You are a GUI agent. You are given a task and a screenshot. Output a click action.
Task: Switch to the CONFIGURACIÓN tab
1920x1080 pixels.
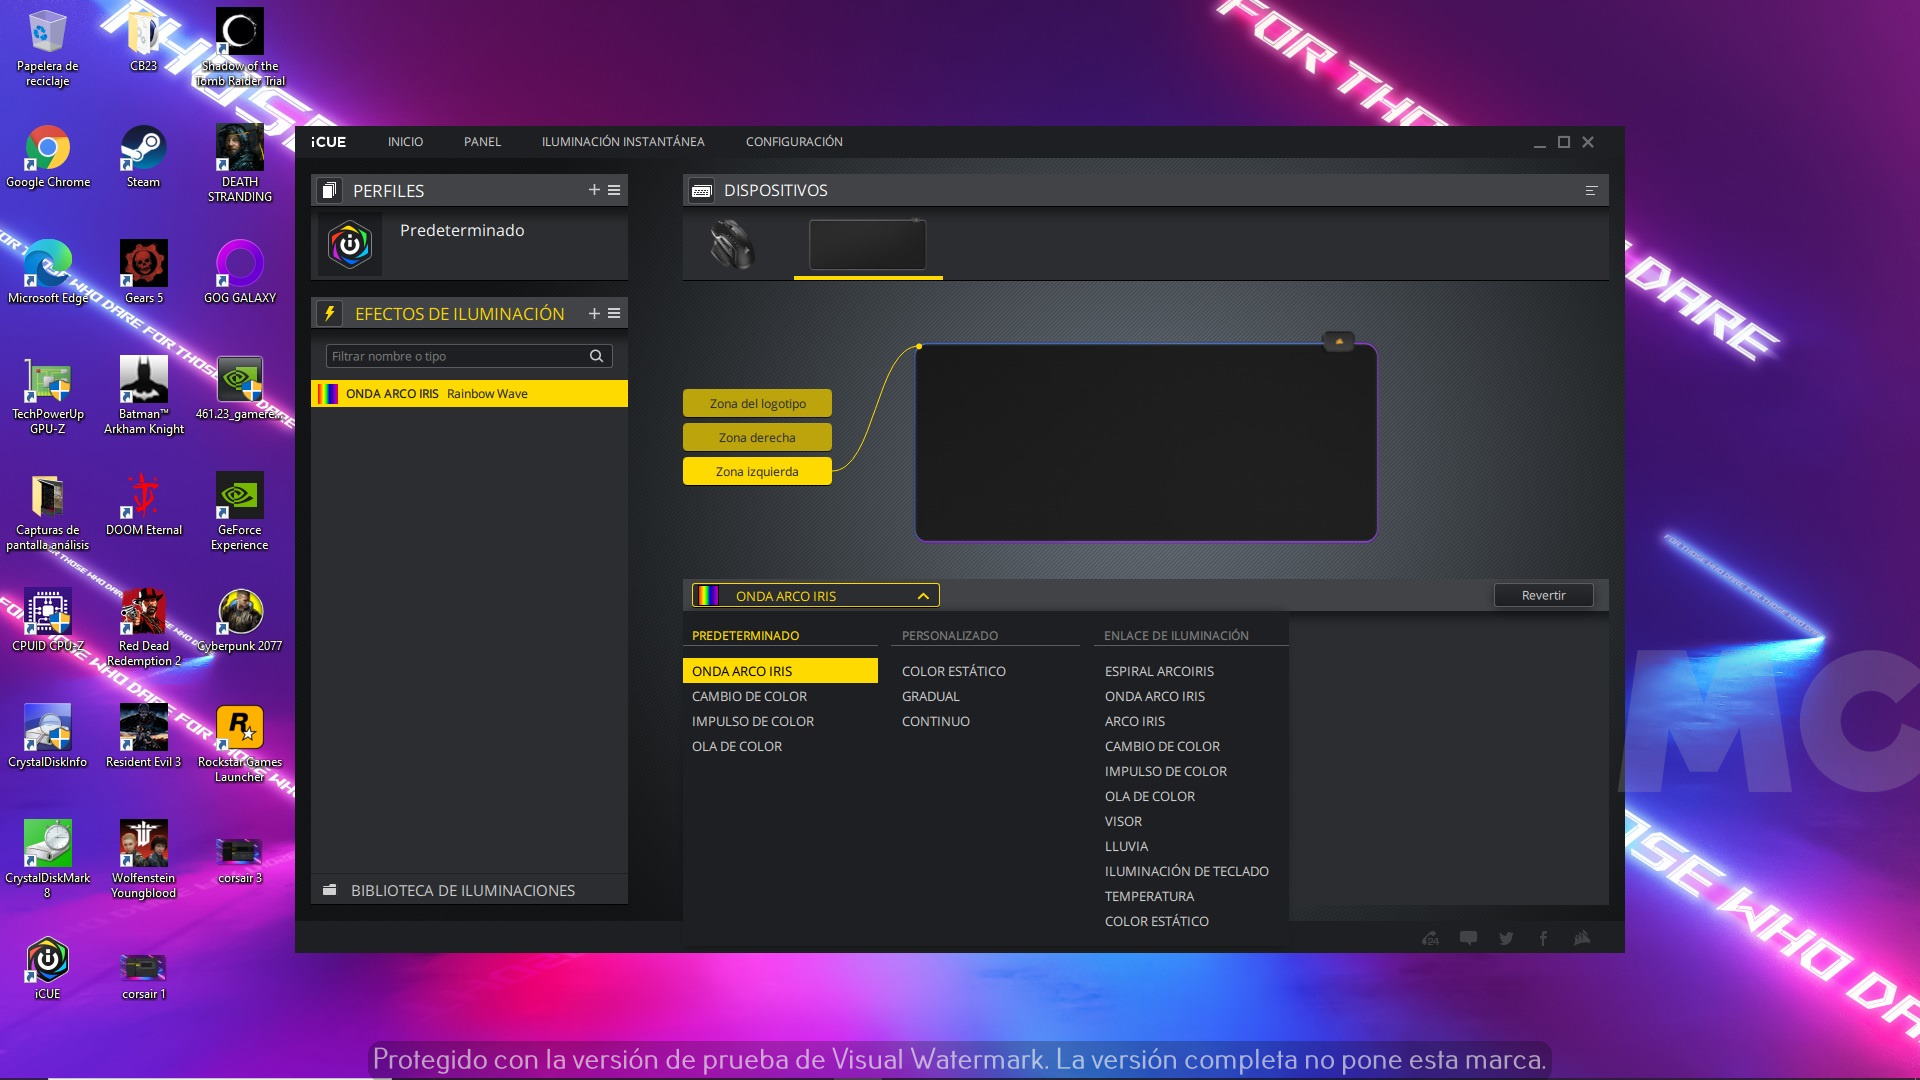[x=794, y=142]
